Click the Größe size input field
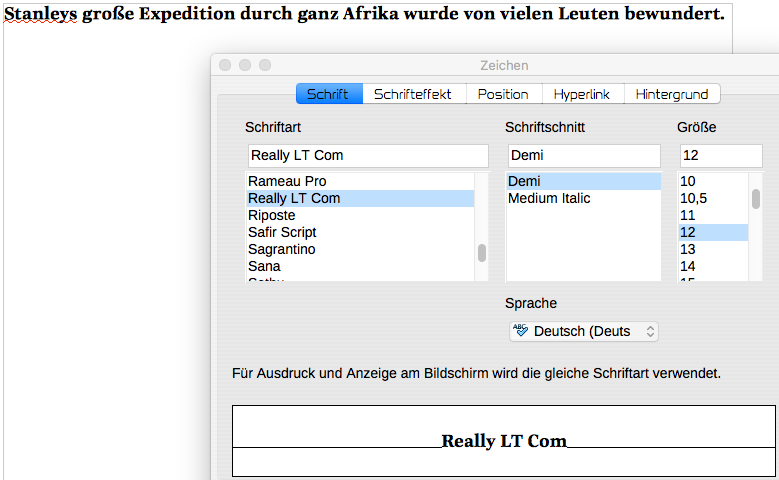The image size is (779, 480). (x=720, y=156)
